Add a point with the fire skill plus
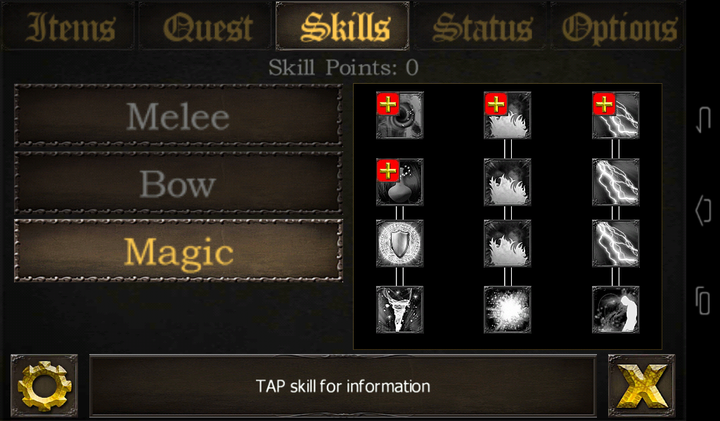The width and height of the screenshot is (720, 421). tap(496, 104)
